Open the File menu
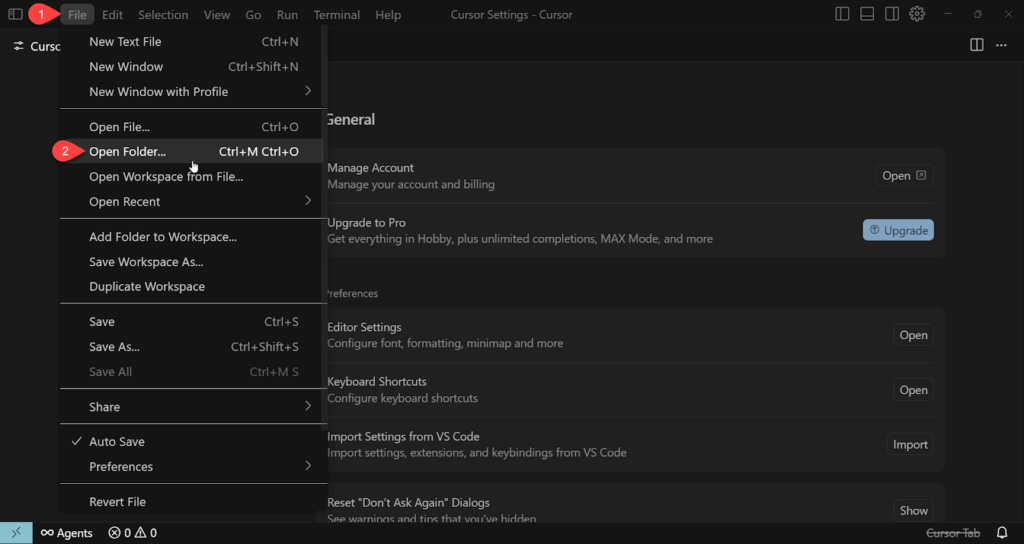The height and width of the screenshot is (544, 1024). pos(77,14)
